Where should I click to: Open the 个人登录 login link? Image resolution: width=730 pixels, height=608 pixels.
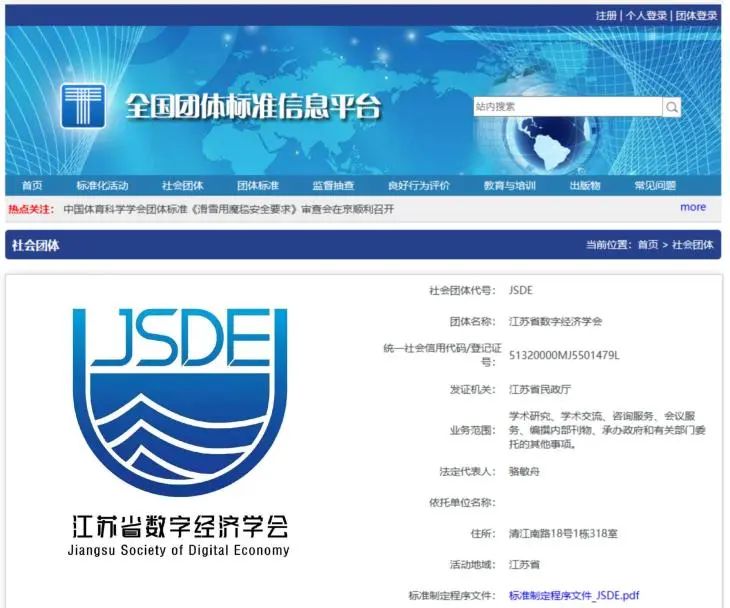[646, 16]
